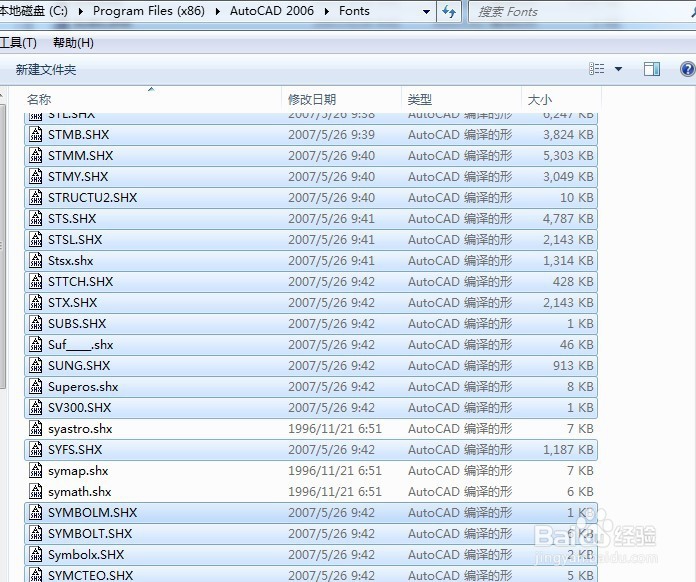Select the SV300.SHX file name
This screenshot has height=582, width=696.
coord(79,408)
